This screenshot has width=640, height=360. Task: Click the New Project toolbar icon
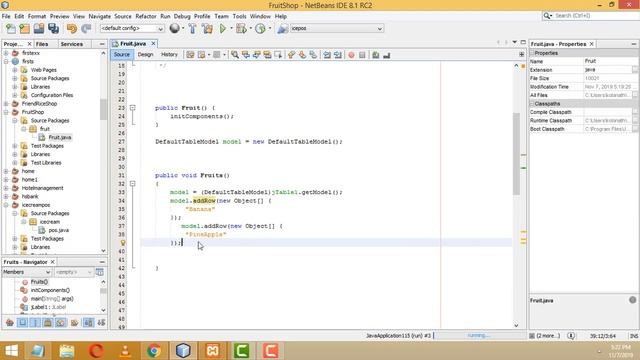click(24, 29)
